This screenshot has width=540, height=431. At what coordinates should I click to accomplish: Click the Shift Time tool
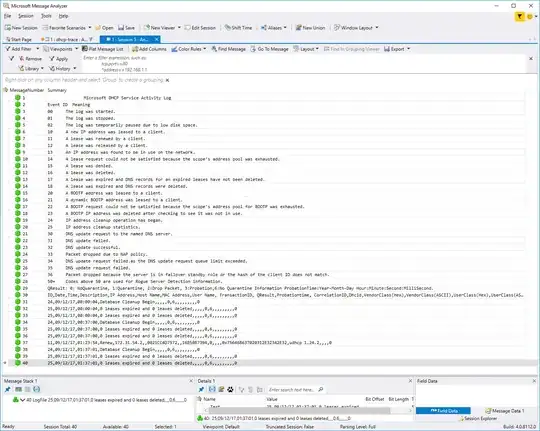click(238, 28)
